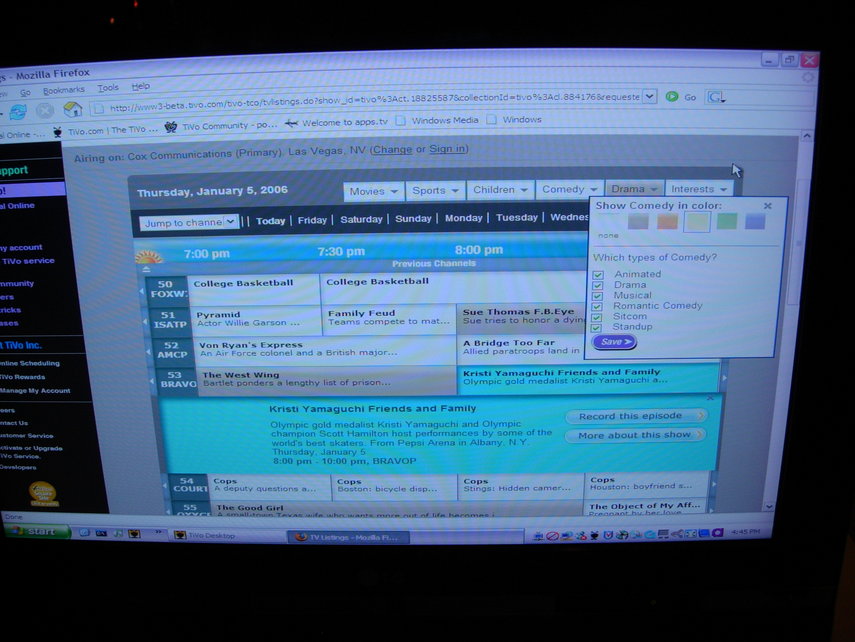This screenshot has height=642, width=855.
Task: Click More about this show
Action: point(635,435)
